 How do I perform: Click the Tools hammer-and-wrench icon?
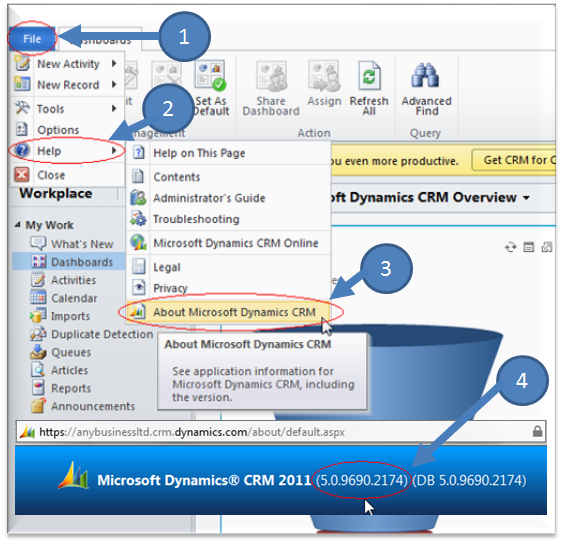pyautogui.click(x=22, y=108)
